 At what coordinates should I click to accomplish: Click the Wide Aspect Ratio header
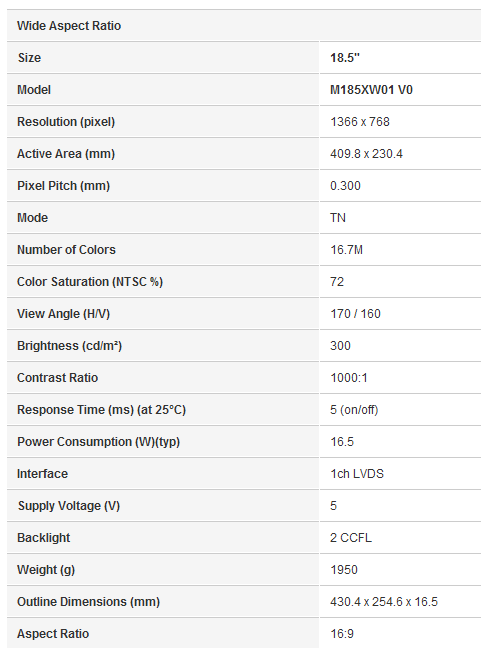69,26
